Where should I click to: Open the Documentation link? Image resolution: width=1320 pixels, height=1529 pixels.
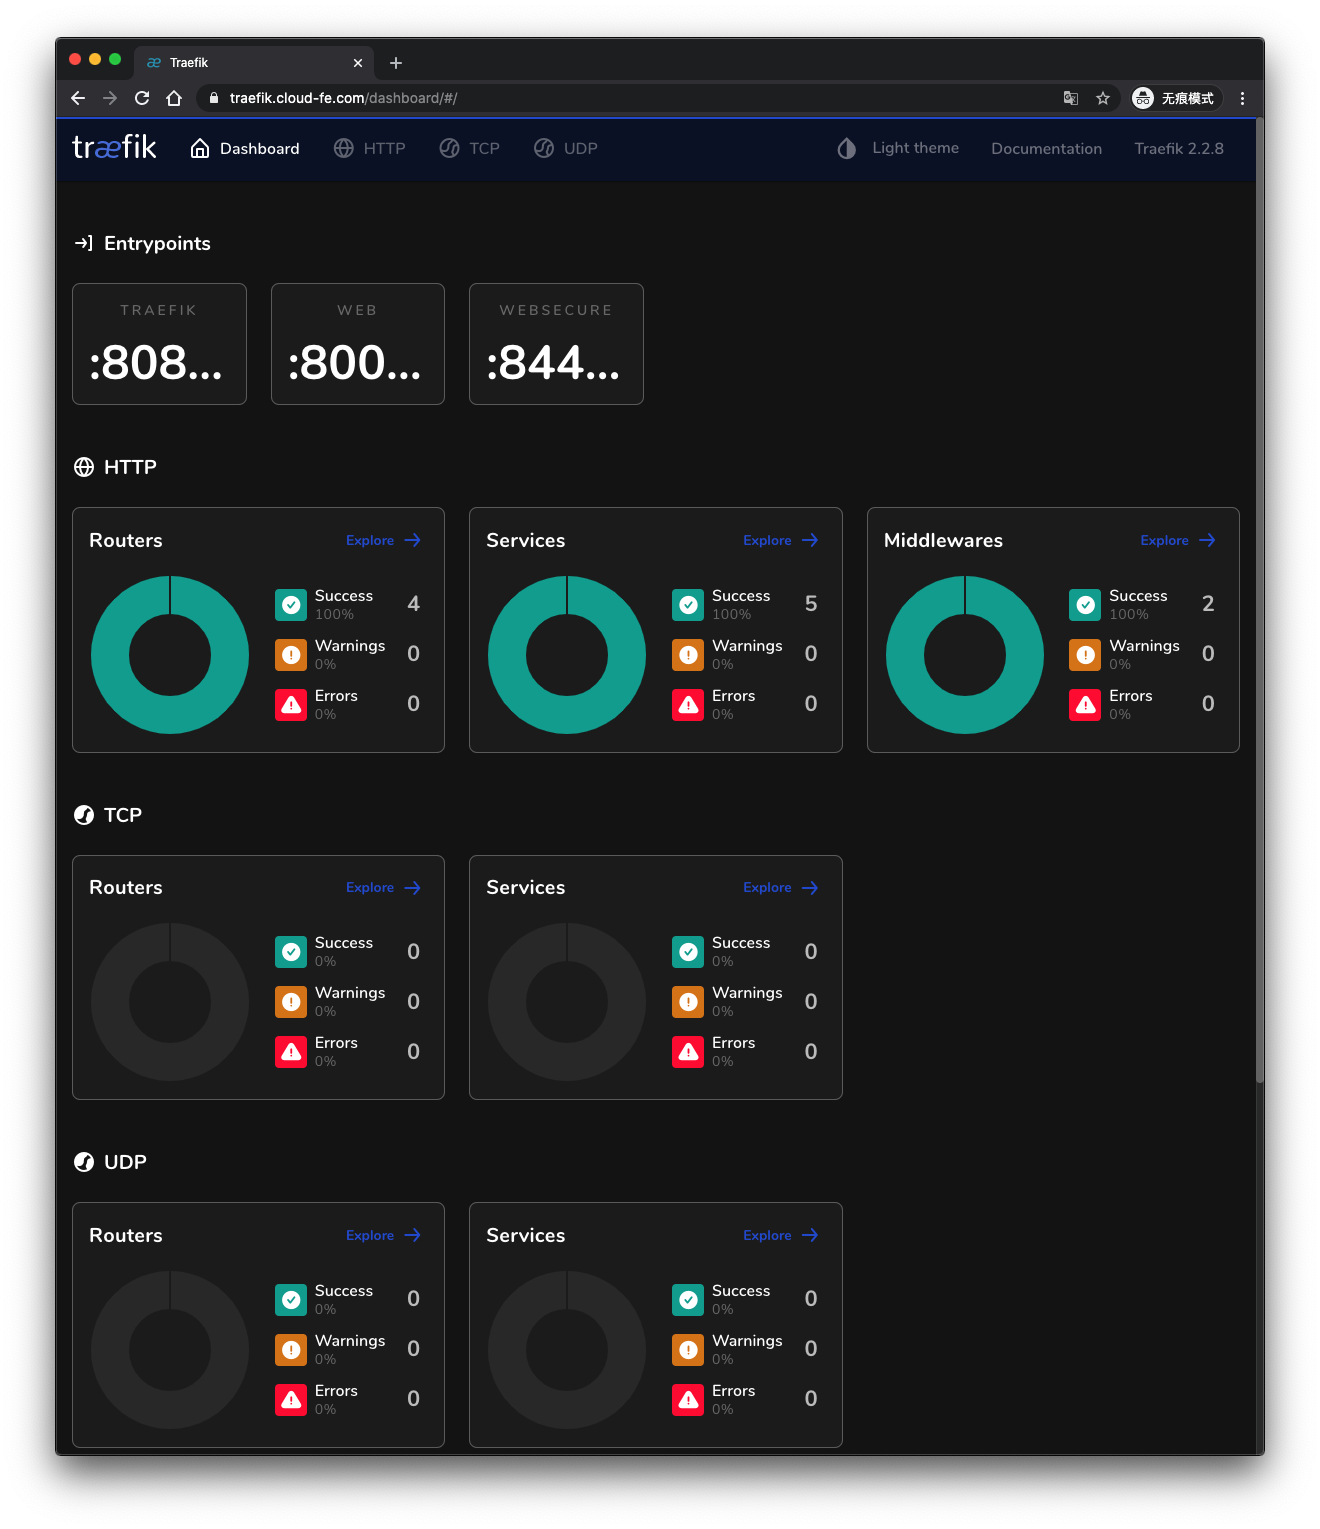tap(1046, 148)
